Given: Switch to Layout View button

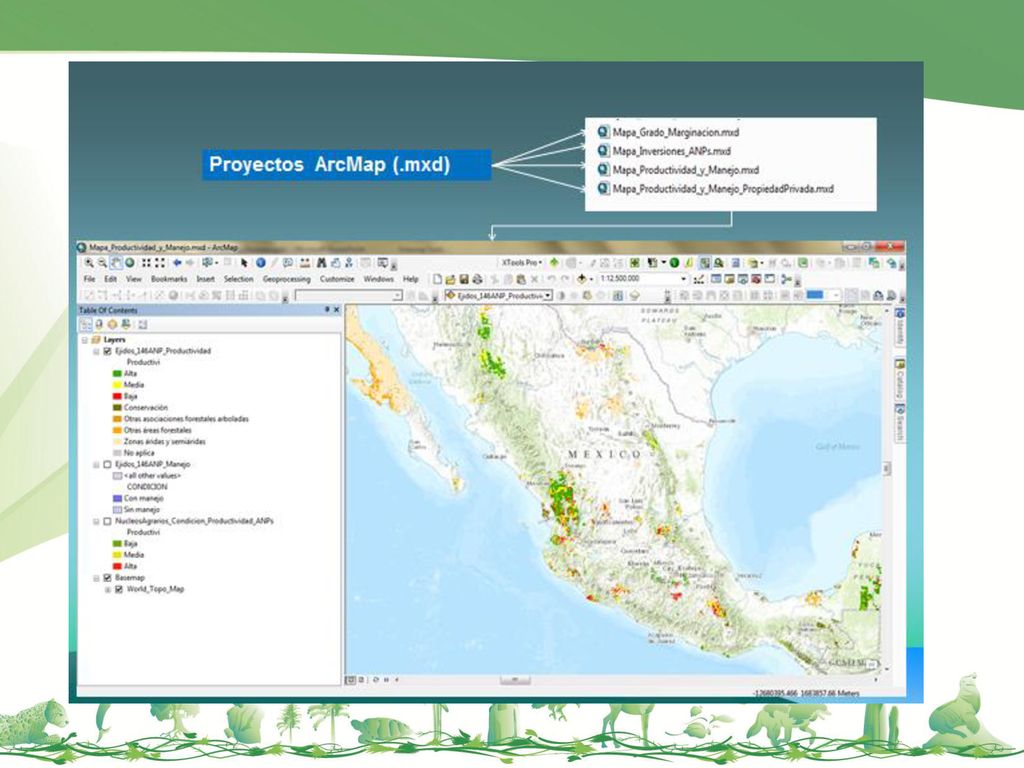Looking at the screenshot, I should 361,680.
